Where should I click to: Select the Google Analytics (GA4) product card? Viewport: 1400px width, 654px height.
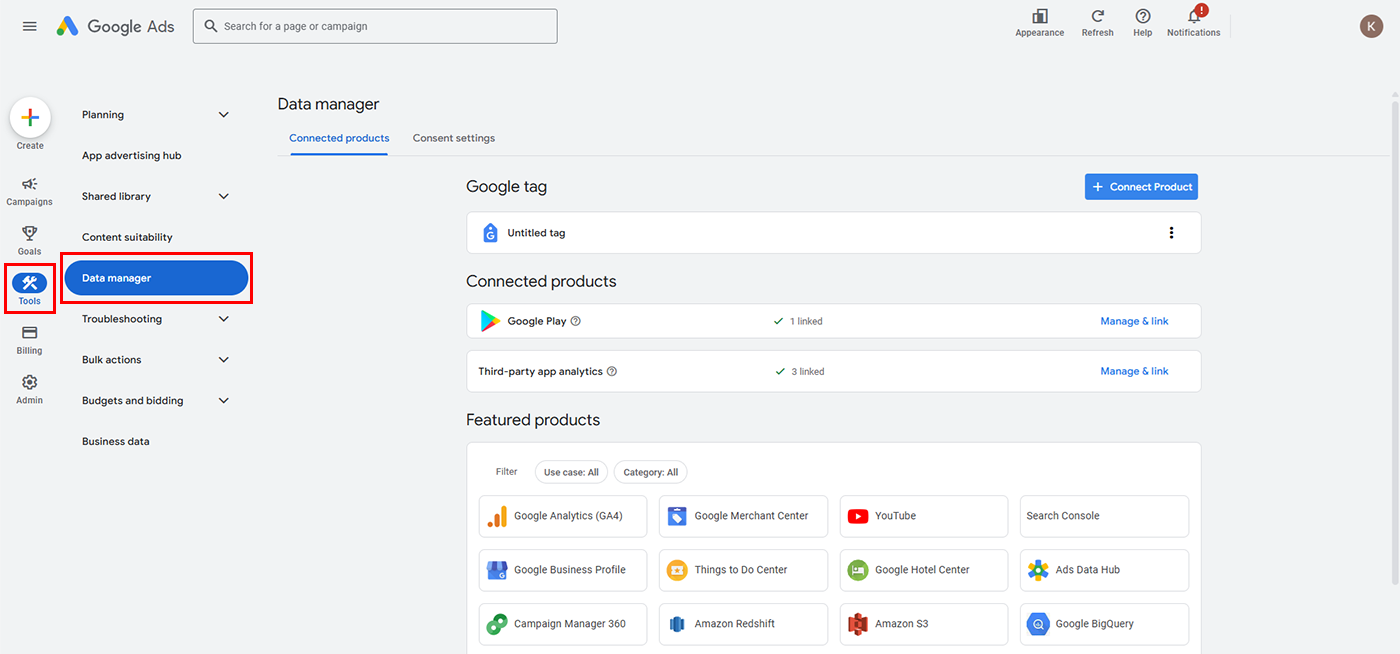(563, 516)
